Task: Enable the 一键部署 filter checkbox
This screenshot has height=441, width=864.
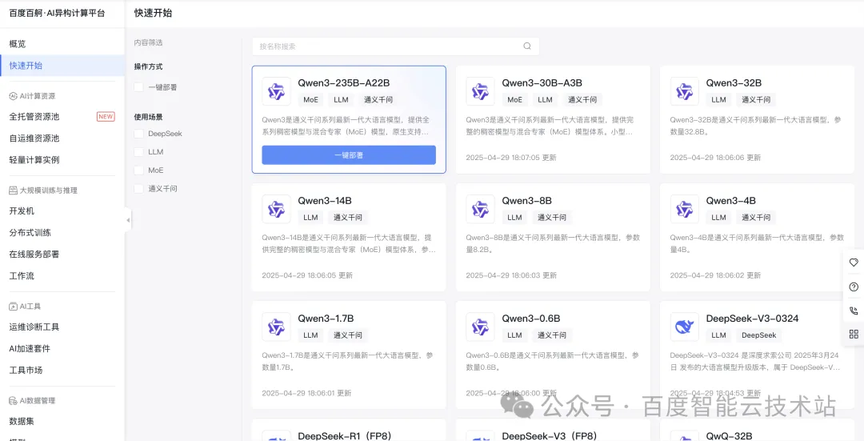Action: tap(139, 87)
